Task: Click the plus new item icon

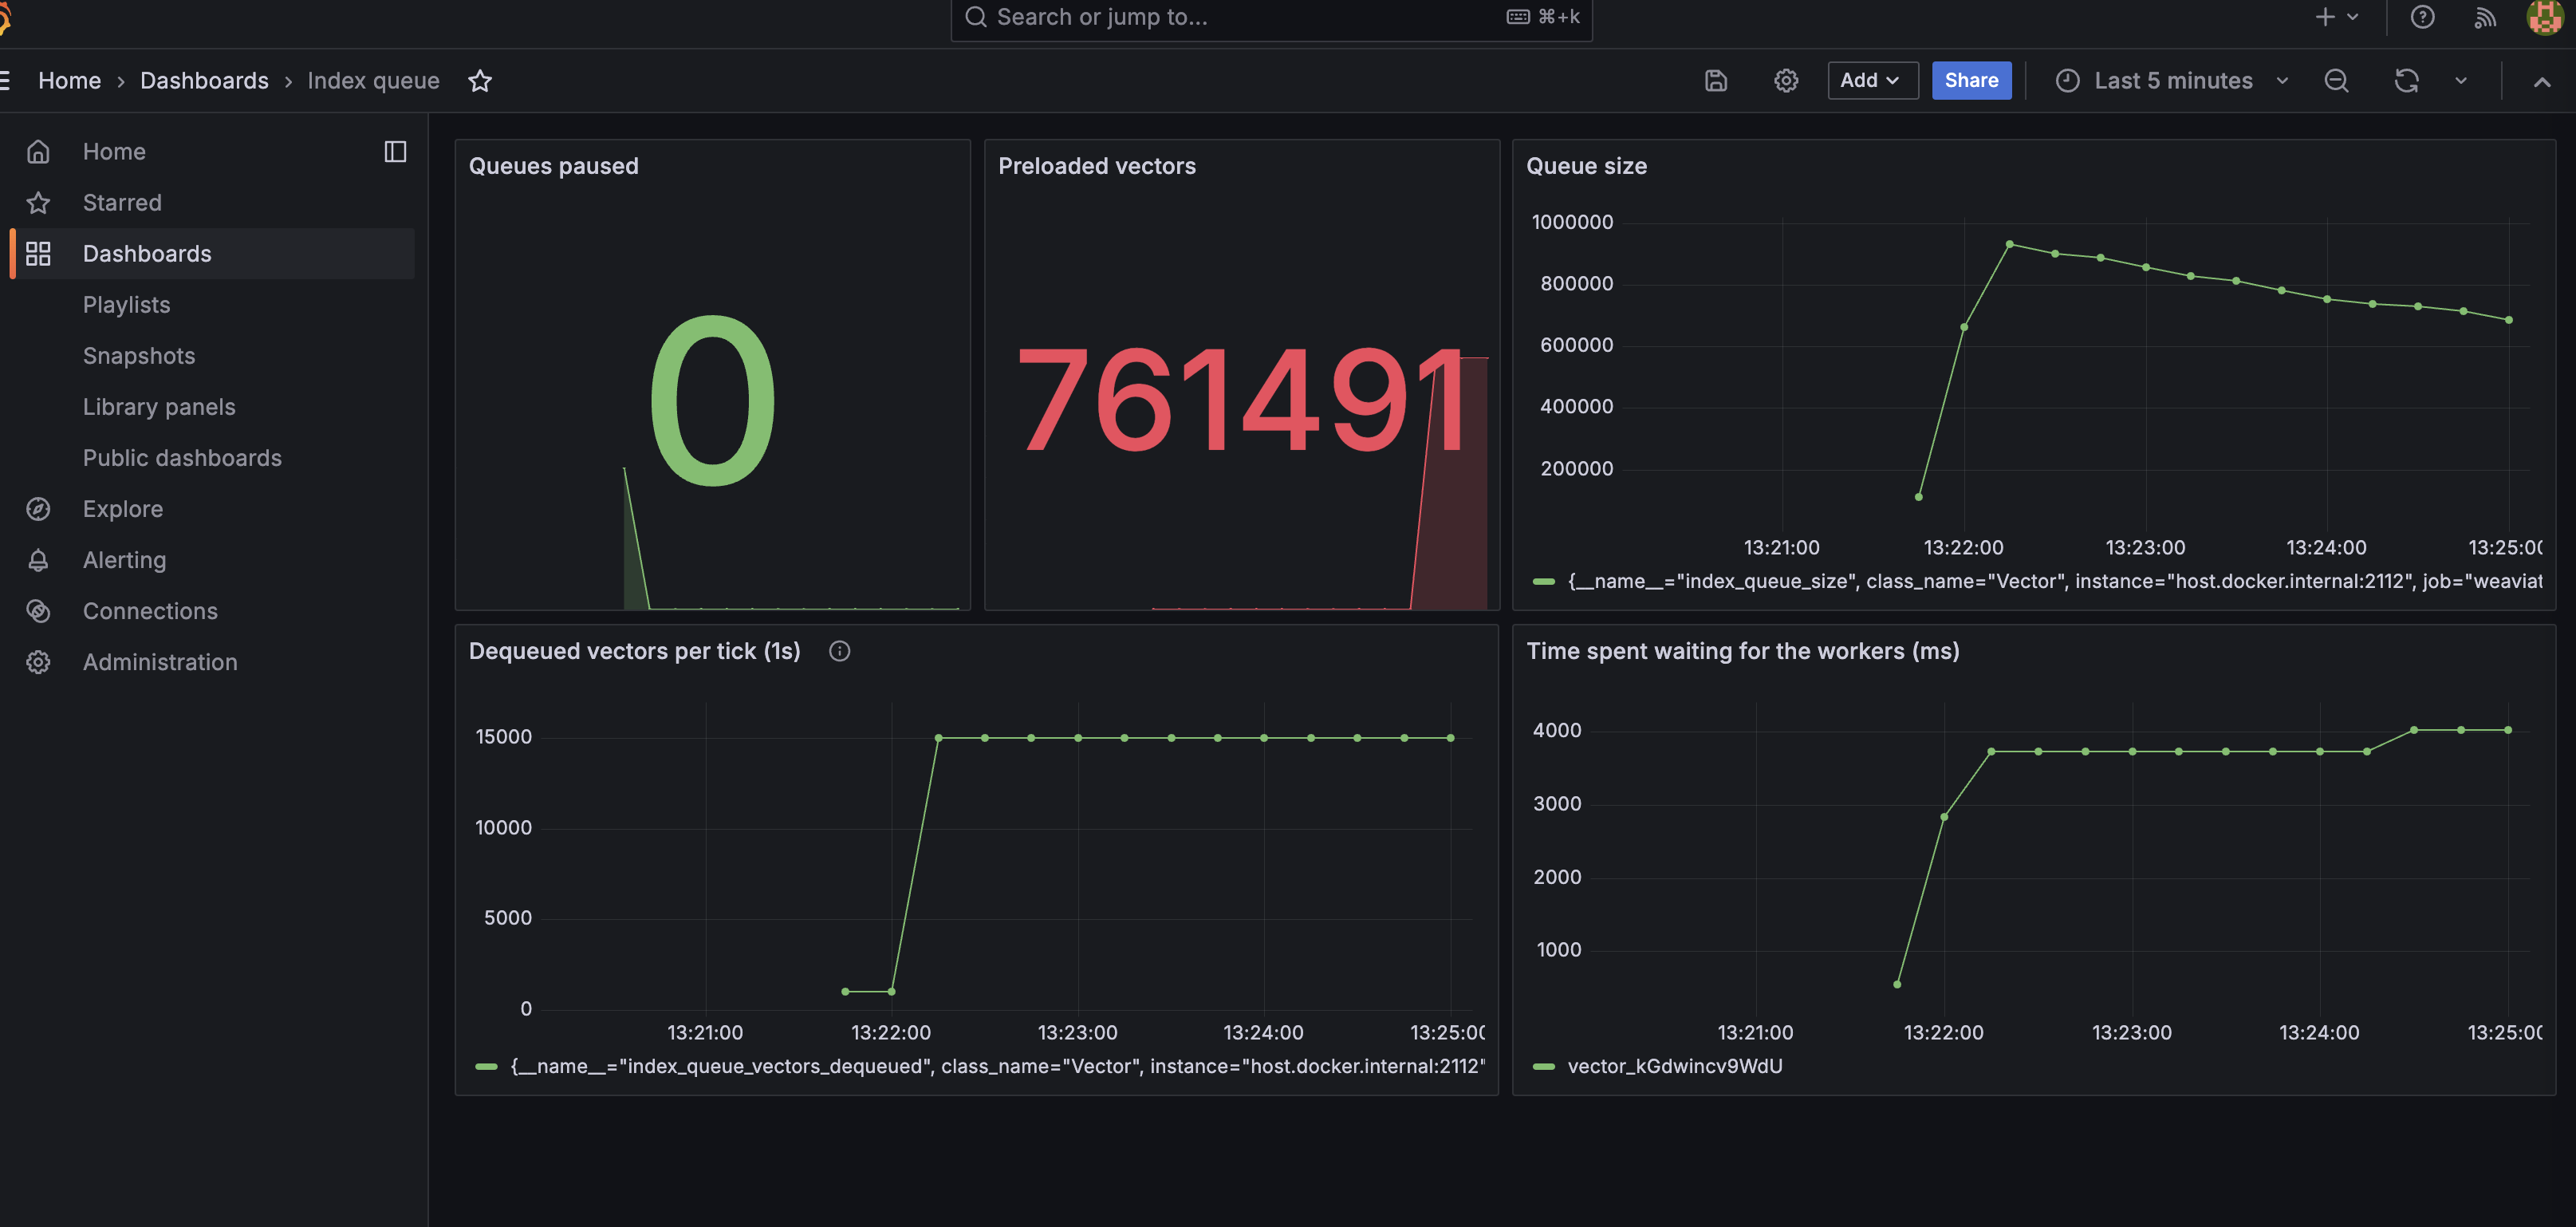Action: (x=2325, y=17)
